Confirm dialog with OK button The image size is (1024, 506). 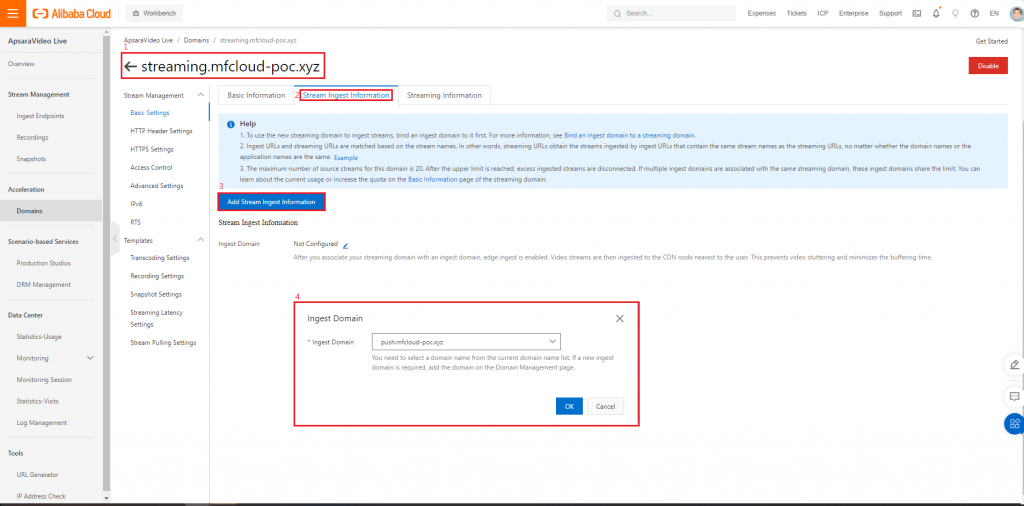coord(569,406)
